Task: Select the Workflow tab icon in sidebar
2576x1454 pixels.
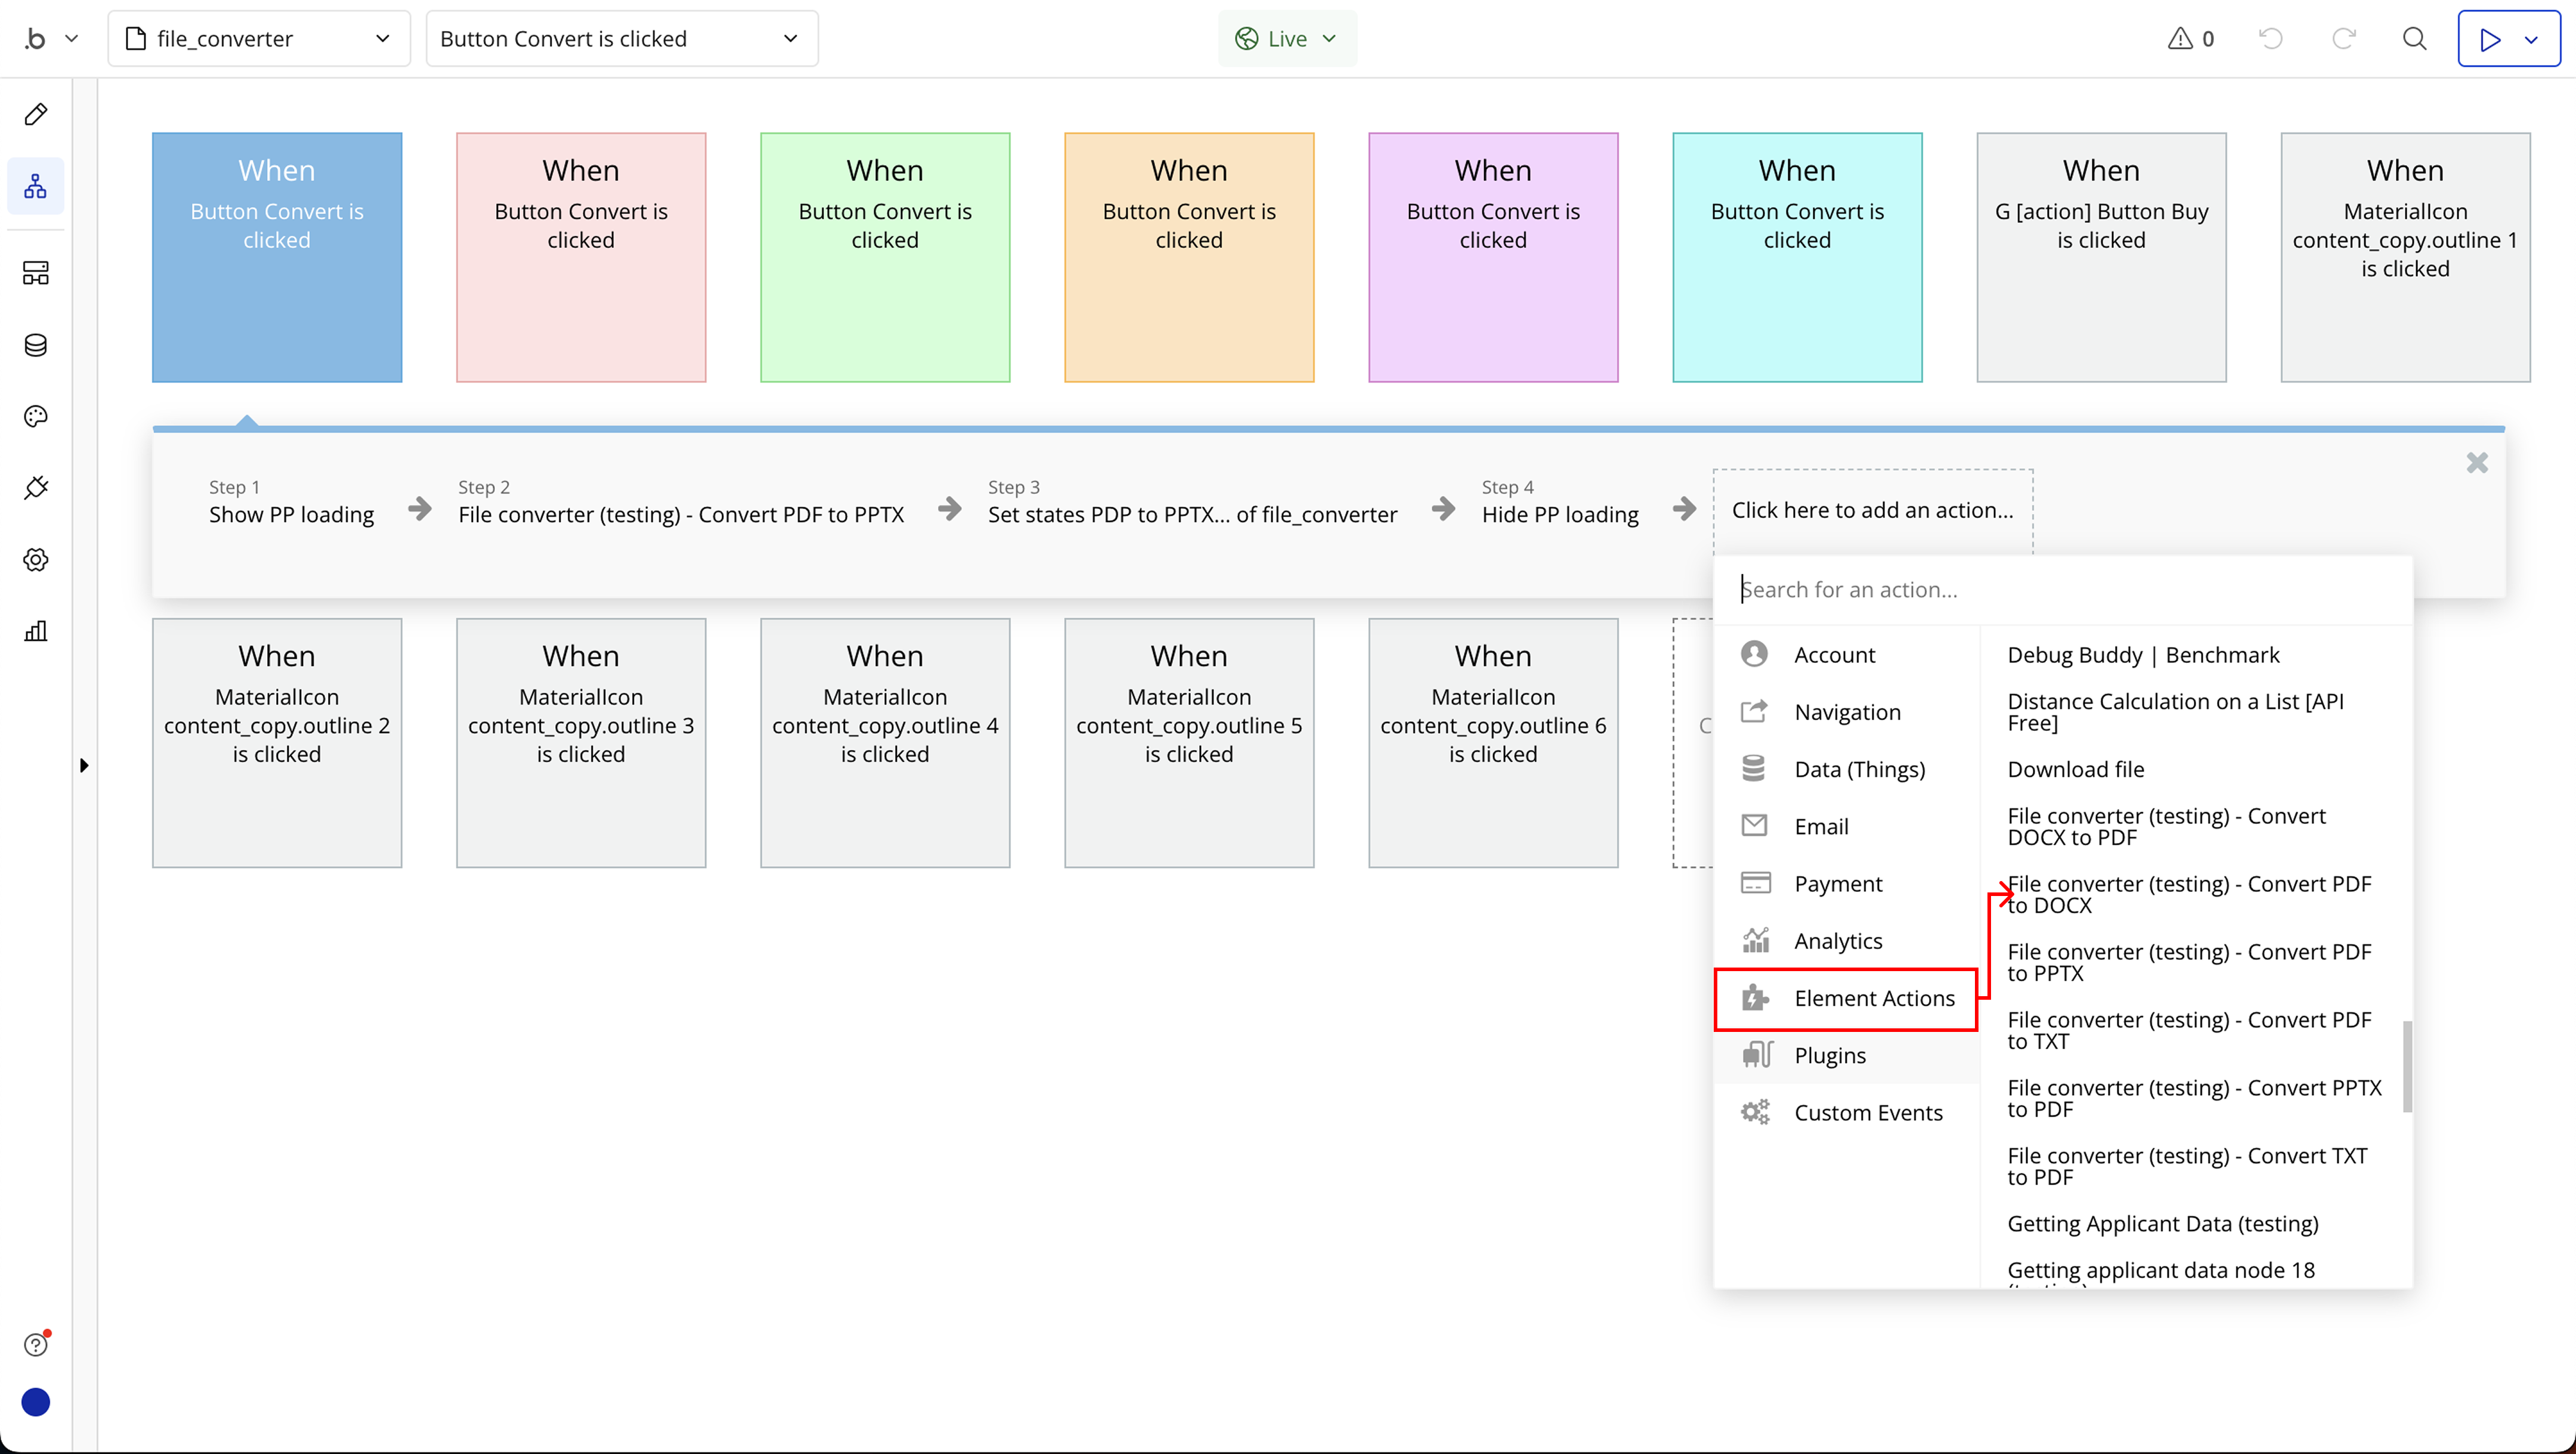Action: click(x=36, y=186)
